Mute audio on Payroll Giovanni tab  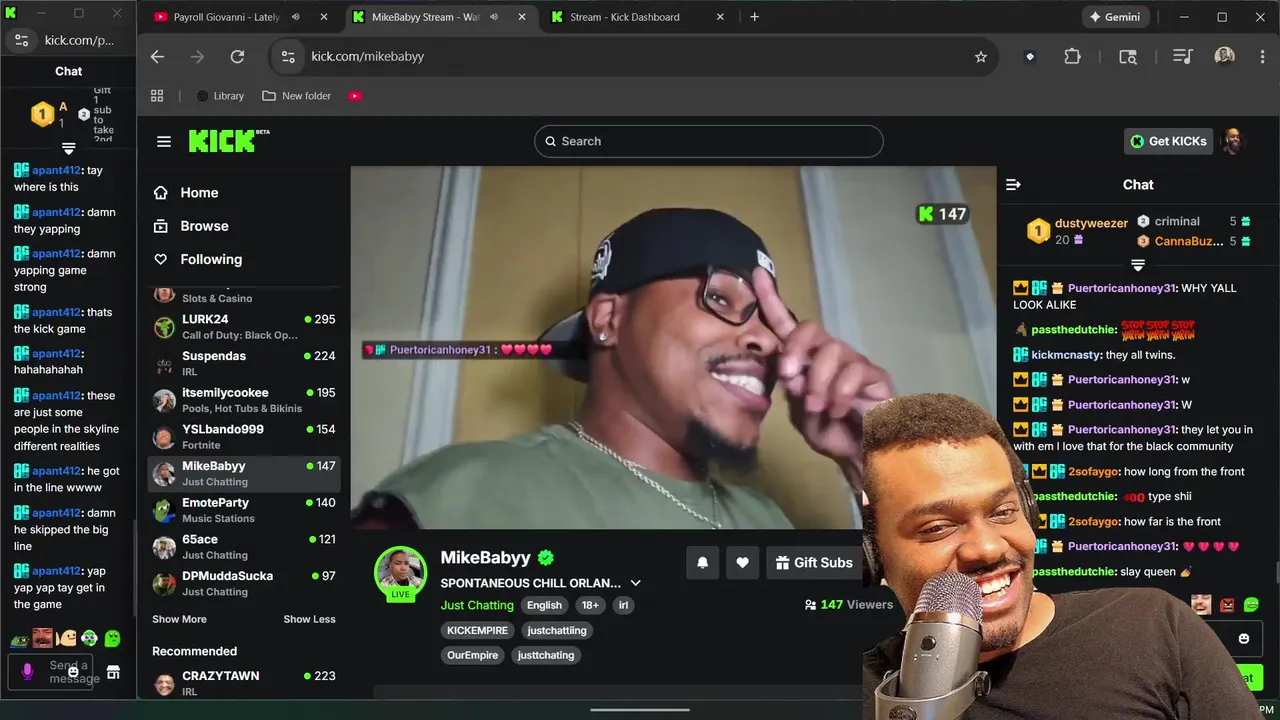[x=295, y=17]
